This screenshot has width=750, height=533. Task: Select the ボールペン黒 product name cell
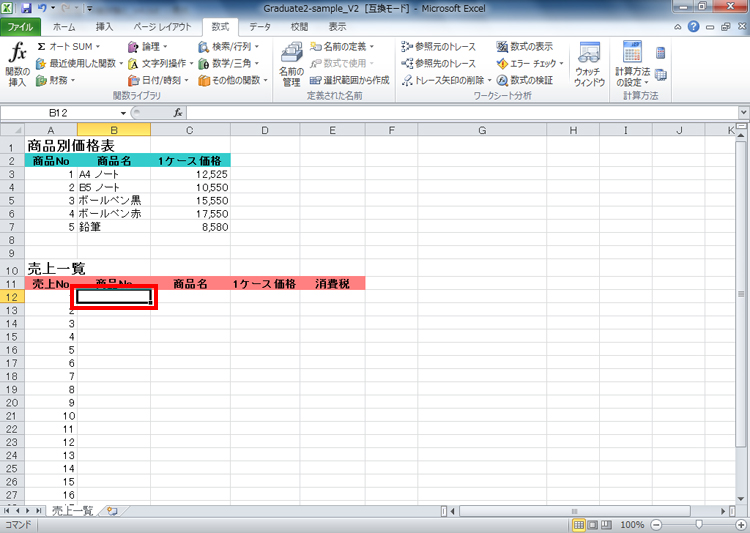point(114,200)
